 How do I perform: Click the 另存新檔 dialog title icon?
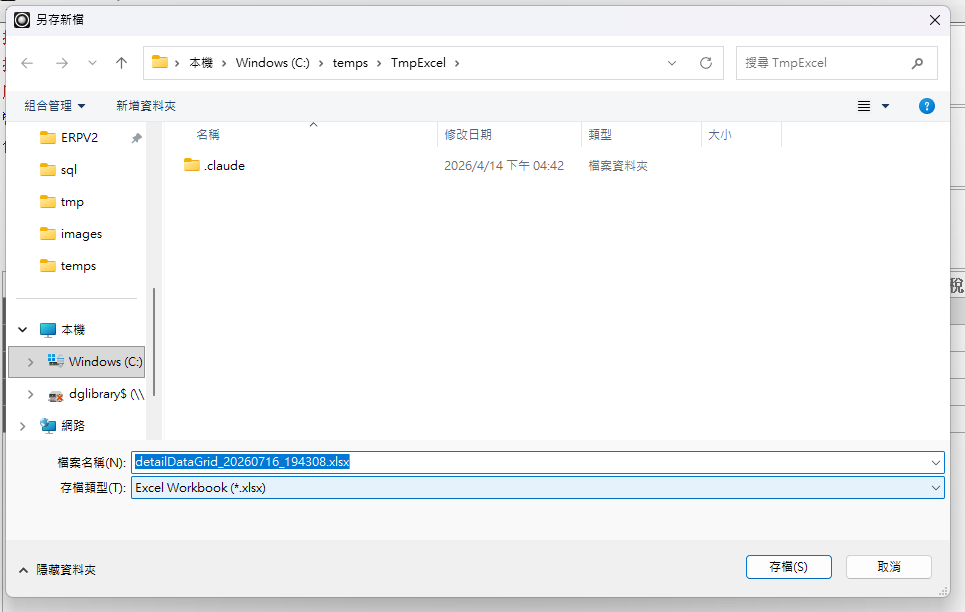click(22, 20)
